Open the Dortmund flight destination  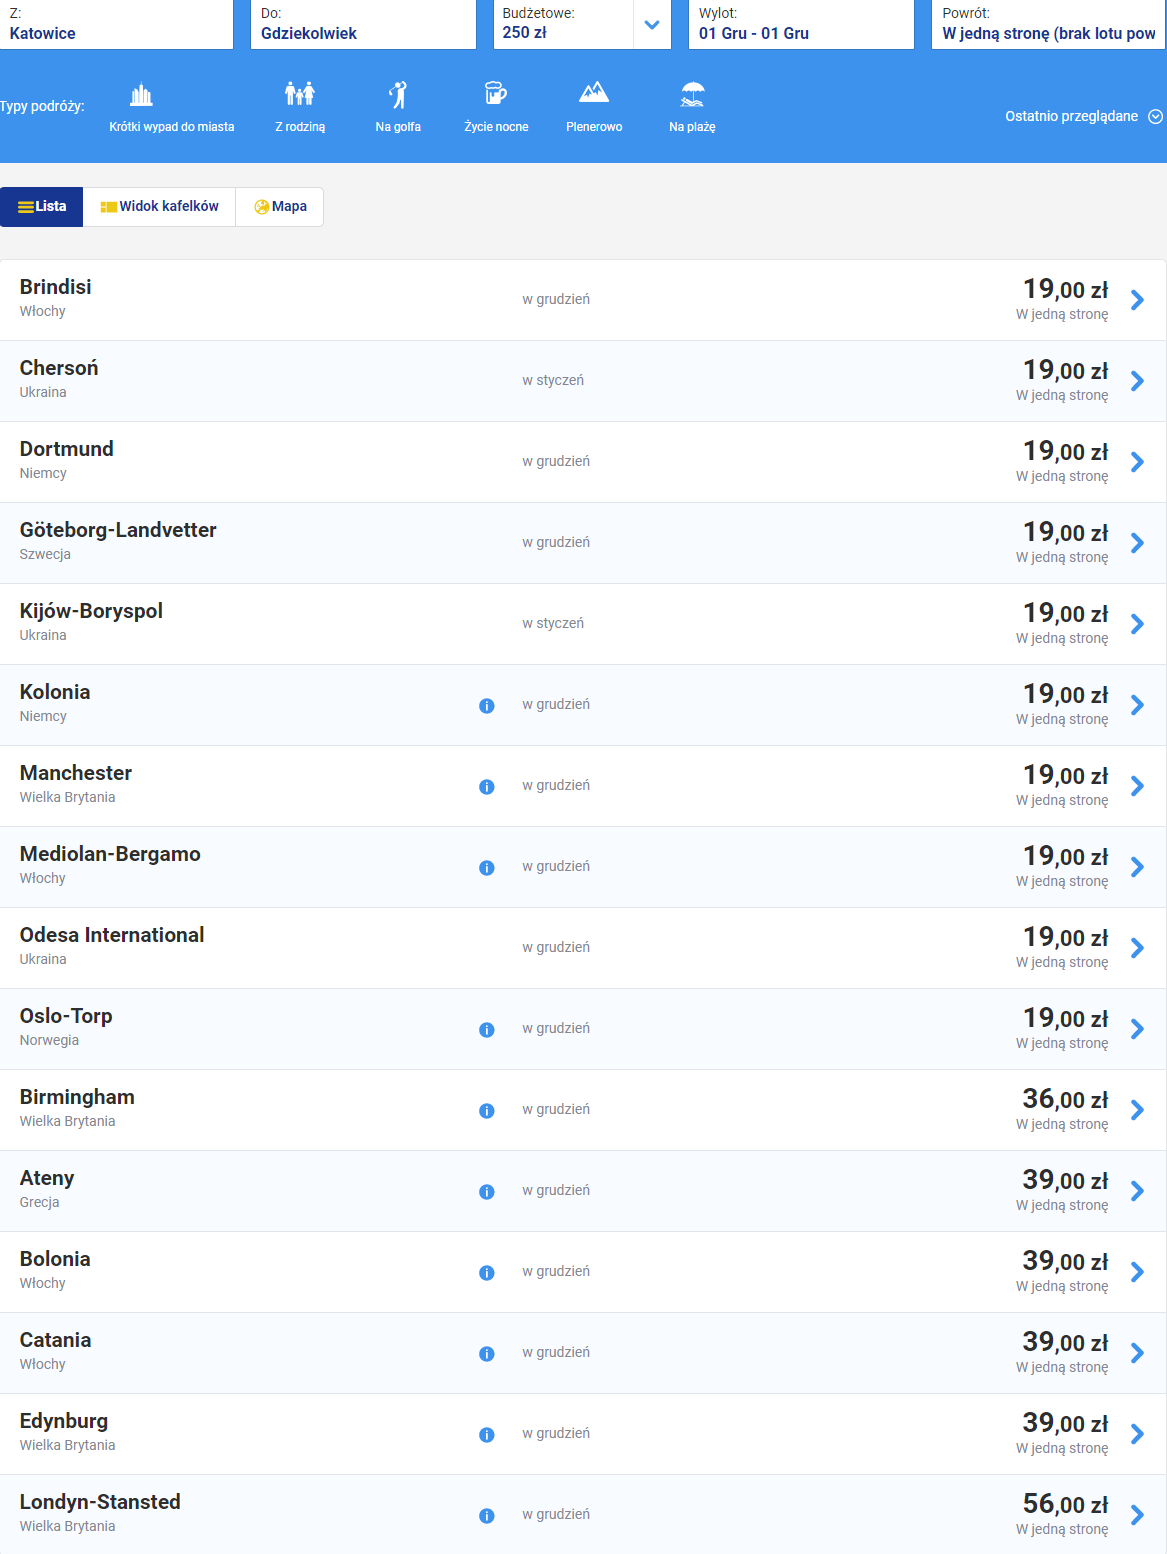point(67,449)
